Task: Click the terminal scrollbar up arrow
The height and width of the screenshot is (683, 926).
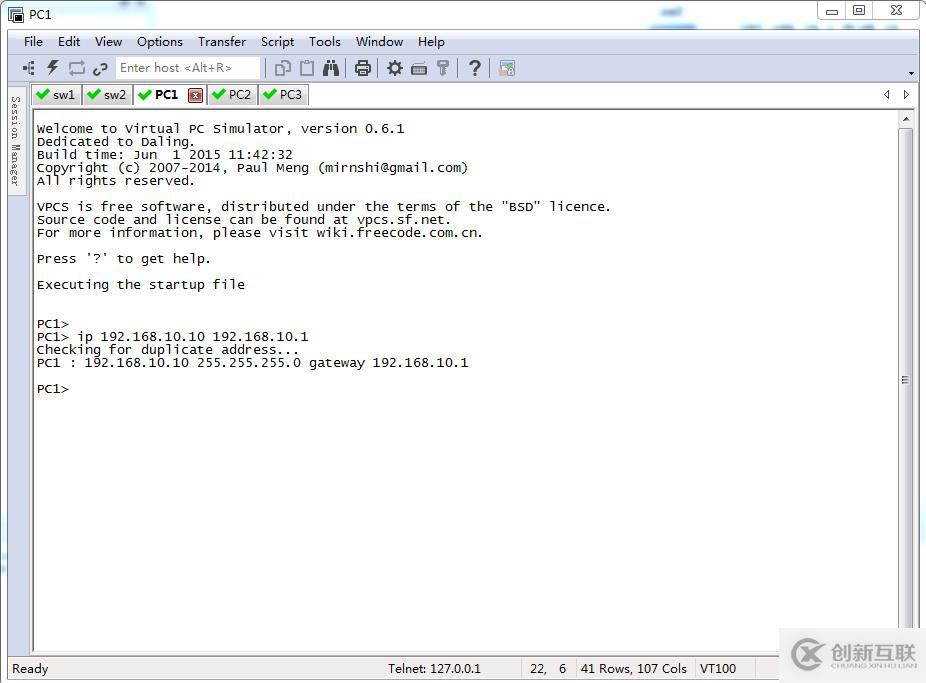Action: (906, 119)
